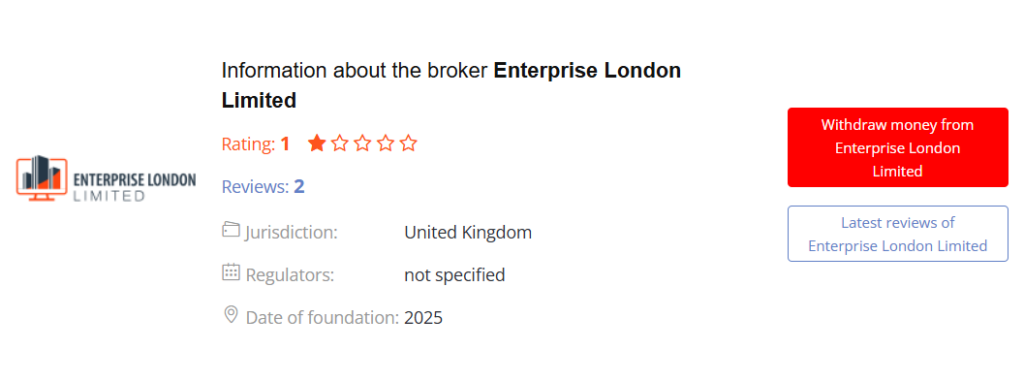Click the Enterprise London Limited logo
Image resolution: width=1024 pixels, height=382 pixels.
click(106, 178)
